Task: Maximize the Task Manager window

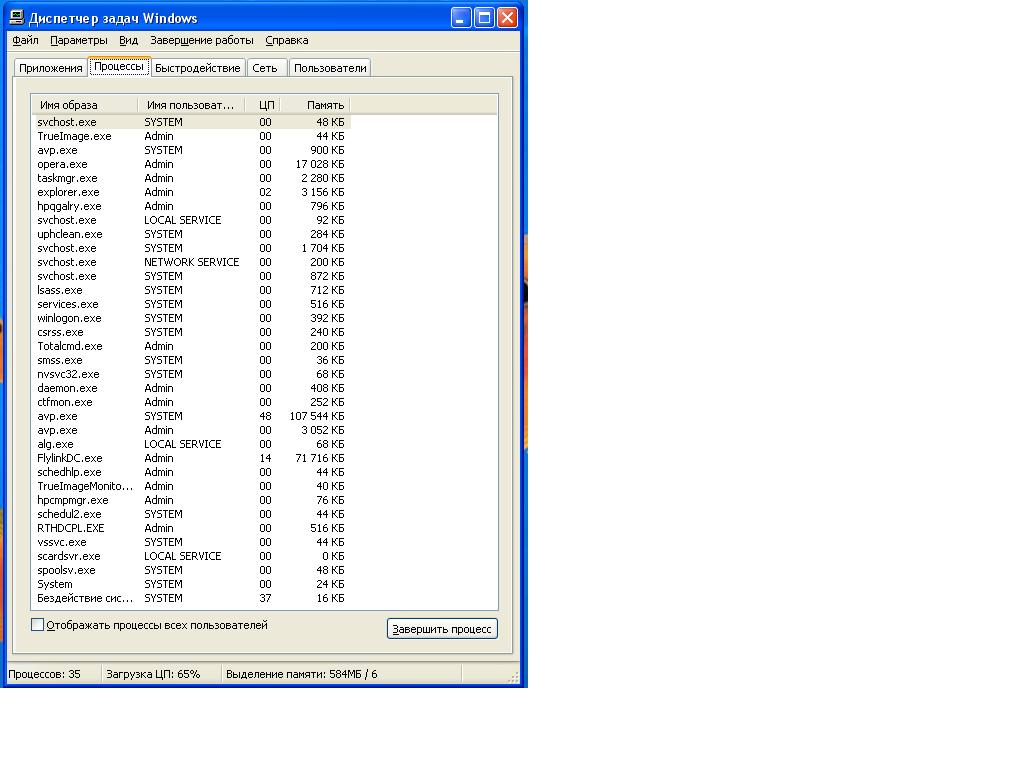Action: [x=485, y=18]
